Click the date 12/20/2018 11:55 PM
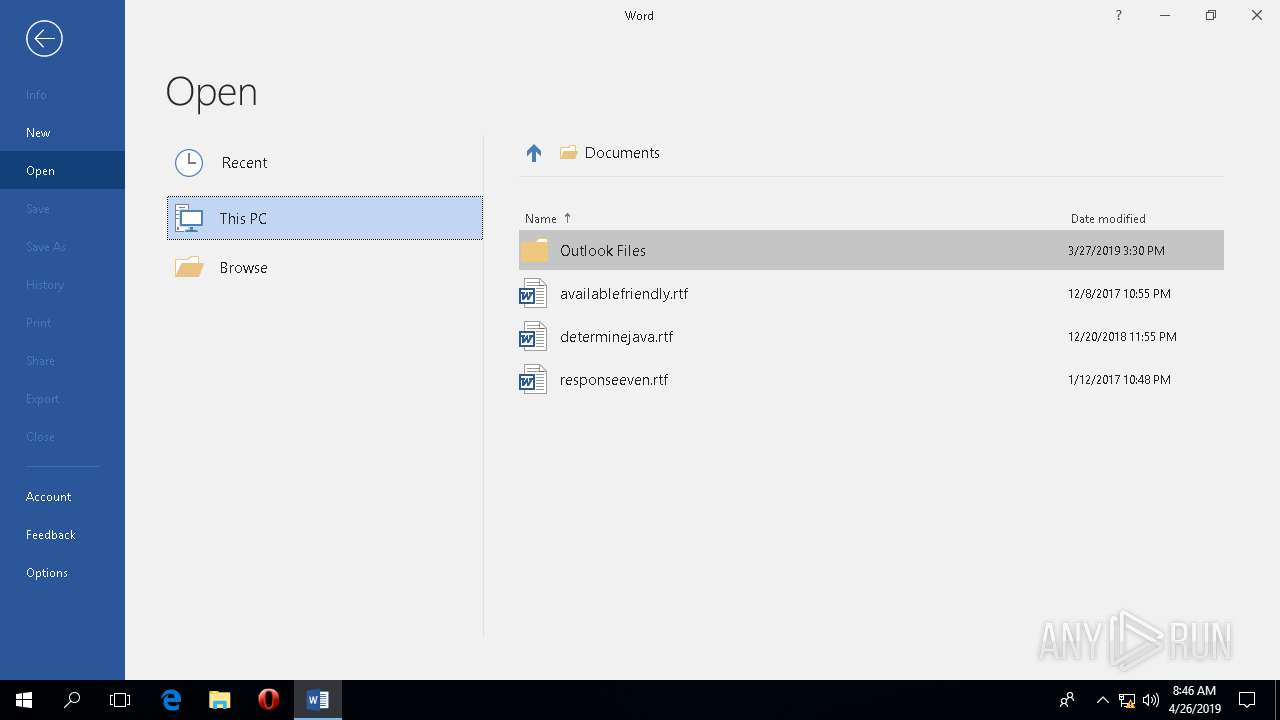1280x720 pixels. [x=1122, y=336]
